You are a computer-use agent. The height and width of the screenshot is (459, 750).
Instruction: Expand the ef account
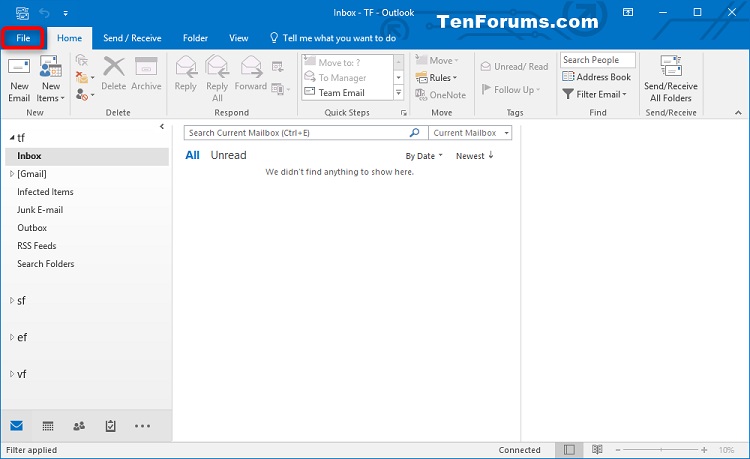[12, 338]
